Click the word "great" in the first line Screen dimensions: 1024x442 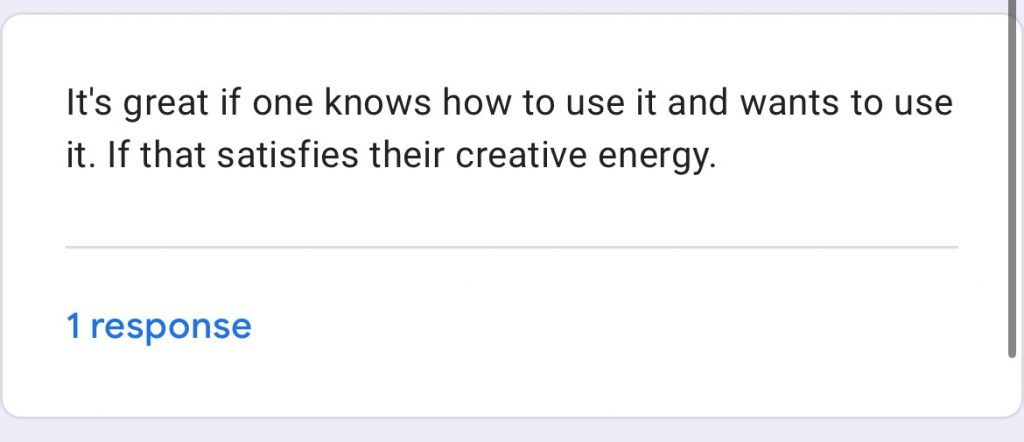click(x=166, y=106)
